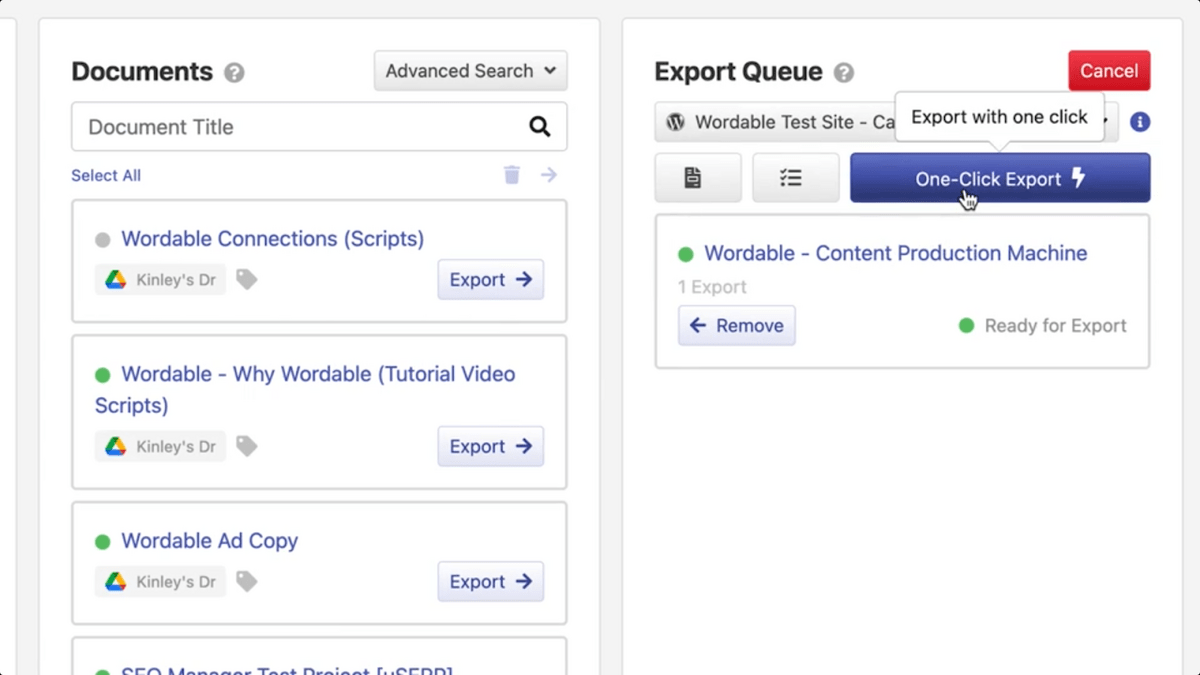This screenshot has height=675, width=1200.
Task: Export the Wordable Ad Copy document
Action: [490, 582]
